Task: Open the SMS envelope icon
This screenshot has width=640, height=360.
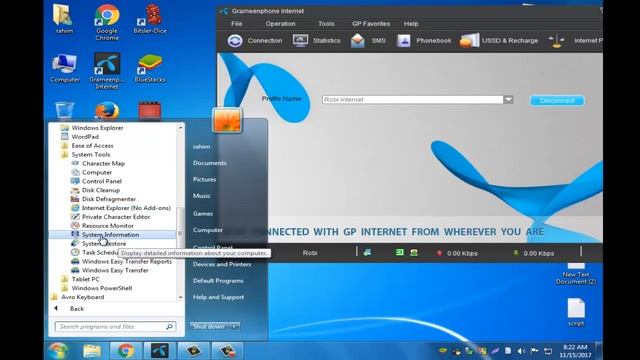Action: click(358, 41)
